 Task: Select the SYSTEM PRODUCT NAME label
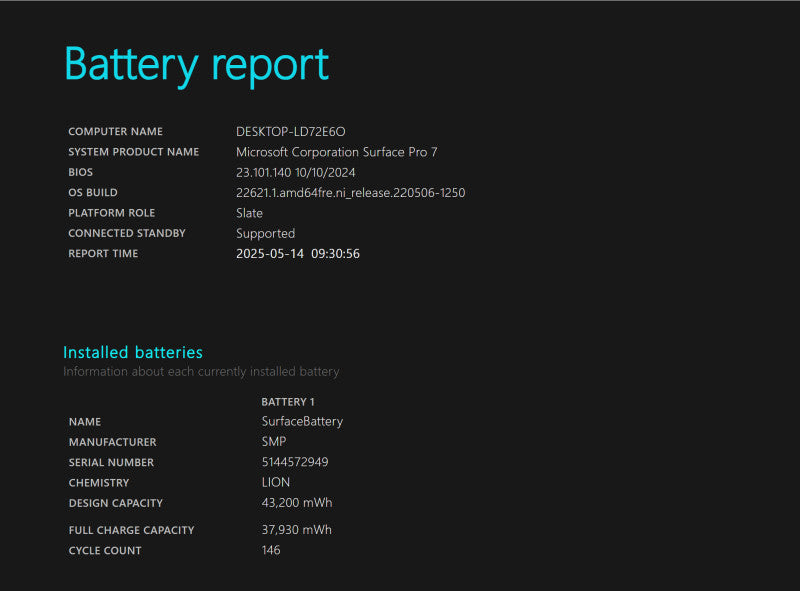pyautogui.click(x=134, y=152)
